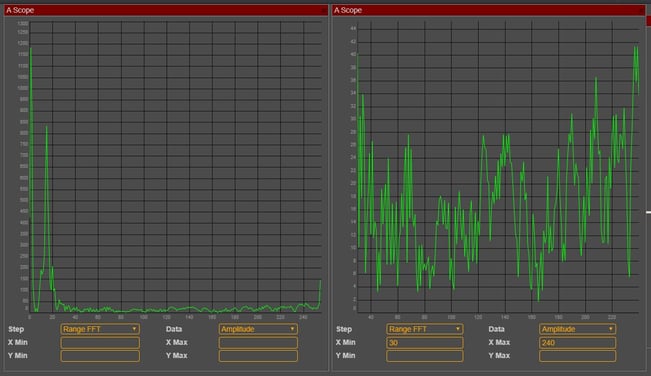
Task: Click inside the right zoomed amplitude plot
Action: (498, 167)
